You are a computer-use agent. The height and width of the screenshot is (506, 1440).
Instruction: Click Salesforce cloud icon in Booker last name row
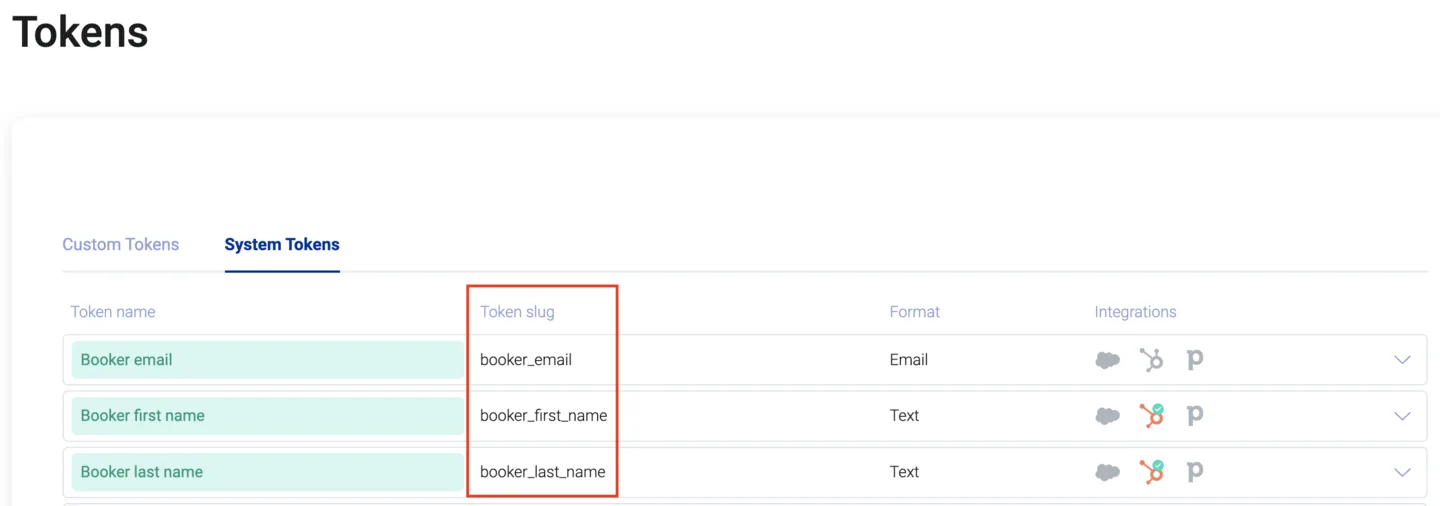pyautogui.click(x=1107, y=472)
